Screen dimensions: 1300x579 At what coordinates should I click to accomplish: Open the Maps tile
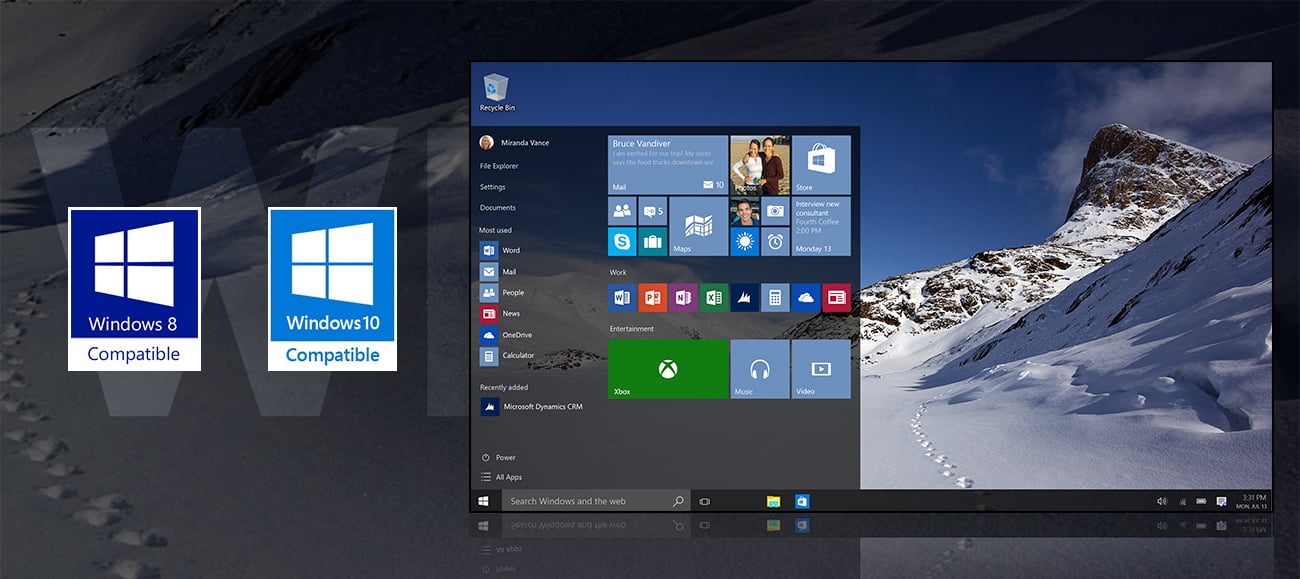[x=698, y=226]
